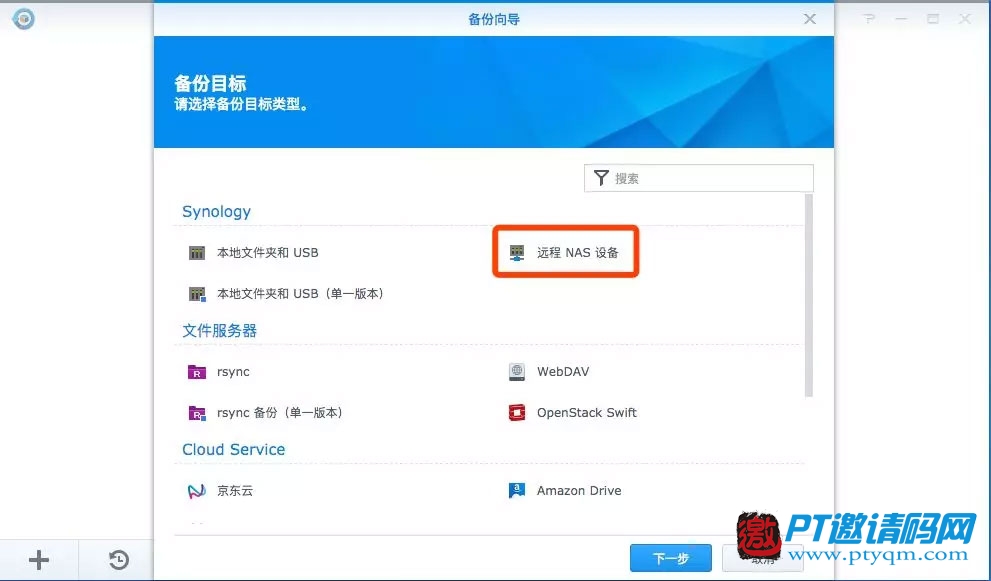The width and height of the screenshot is (991, 581).
Task: Click the OpenStack Swift red icon
Action: point(517,413)
